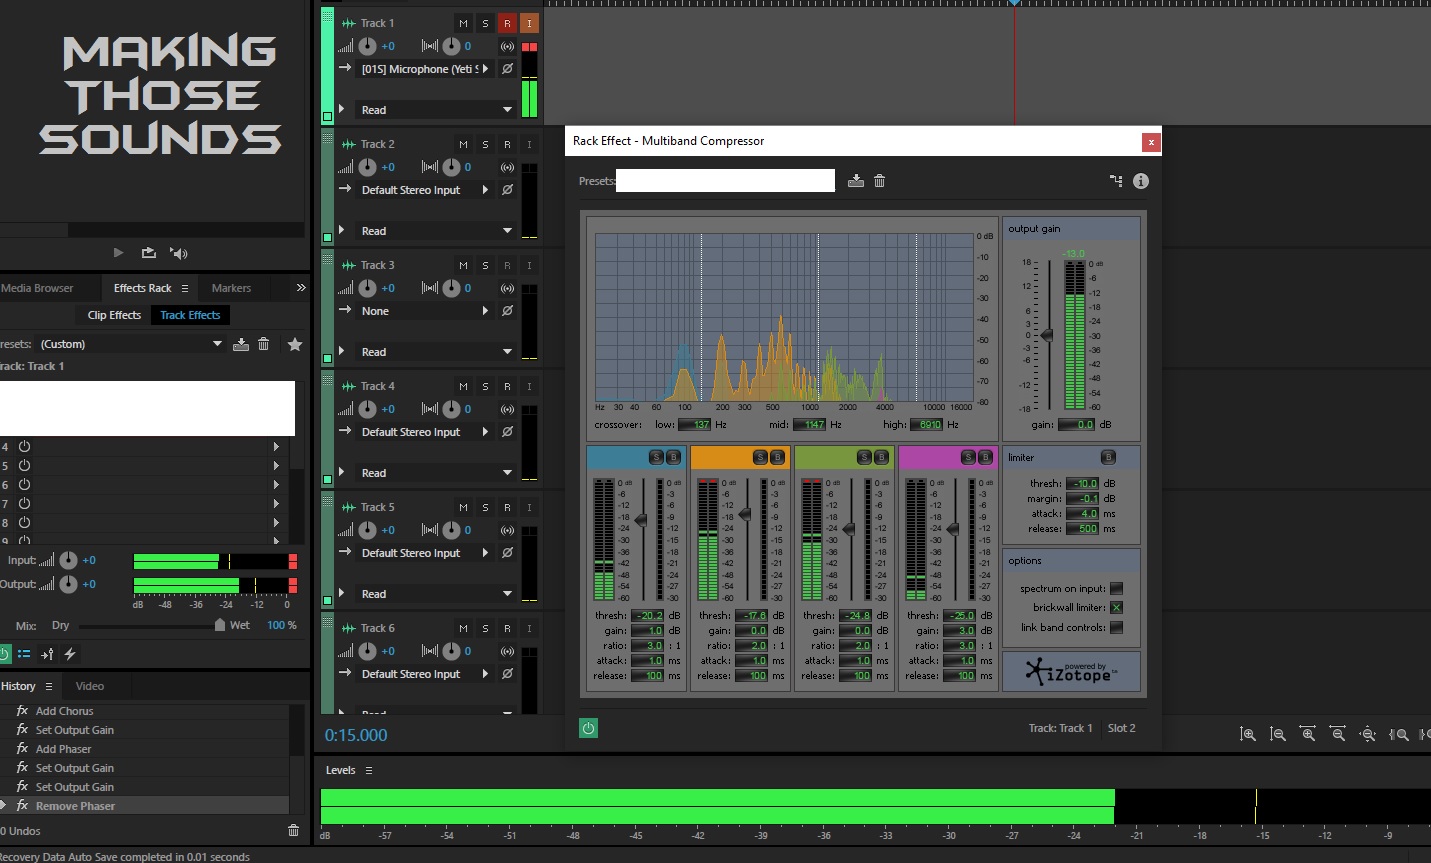
Task: Toggle Effects Rack main power button
Action: [3, 654]
